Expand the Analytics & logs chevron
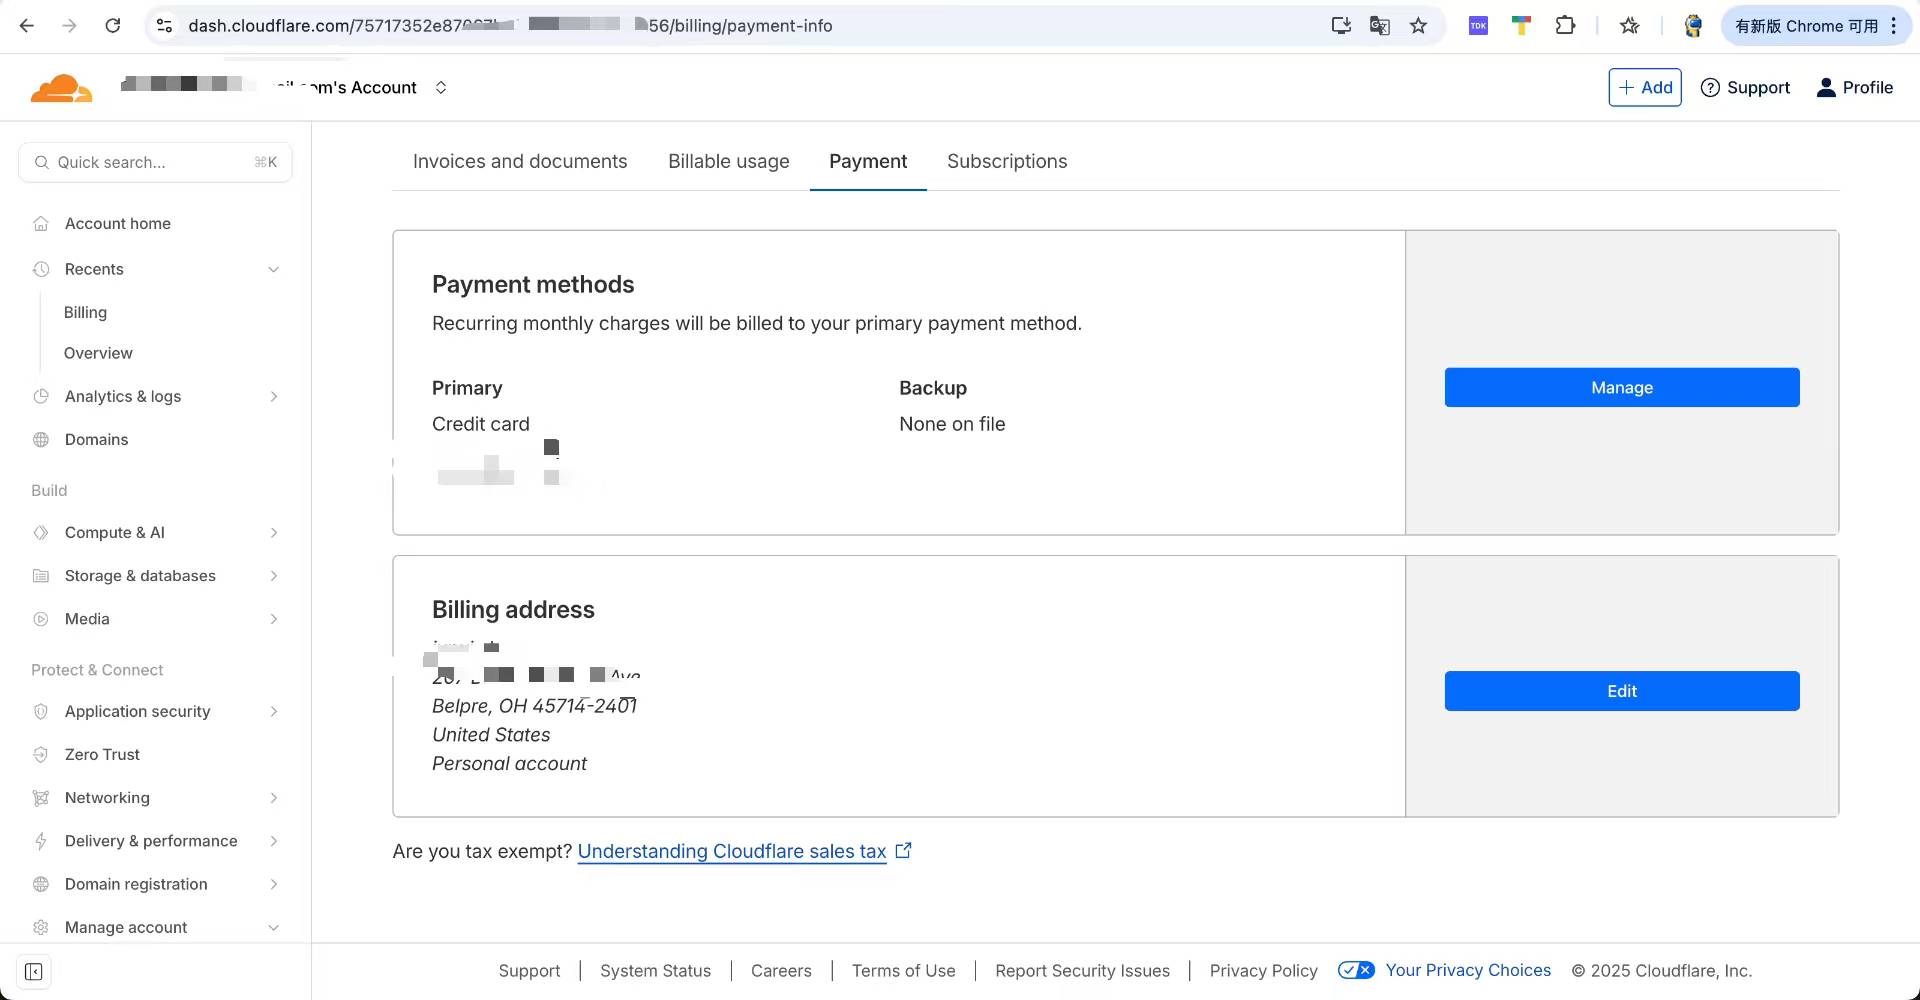The width and height of the screenshot is (1920, 1000). pos(274,397)
